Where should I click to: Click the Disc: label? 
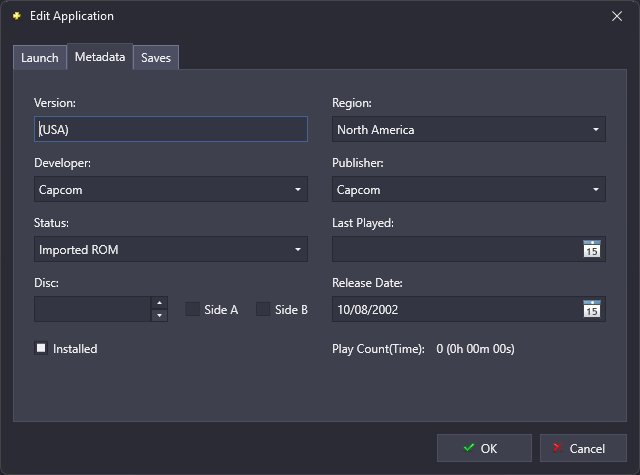pyautogui.click(x=46, y=283)
